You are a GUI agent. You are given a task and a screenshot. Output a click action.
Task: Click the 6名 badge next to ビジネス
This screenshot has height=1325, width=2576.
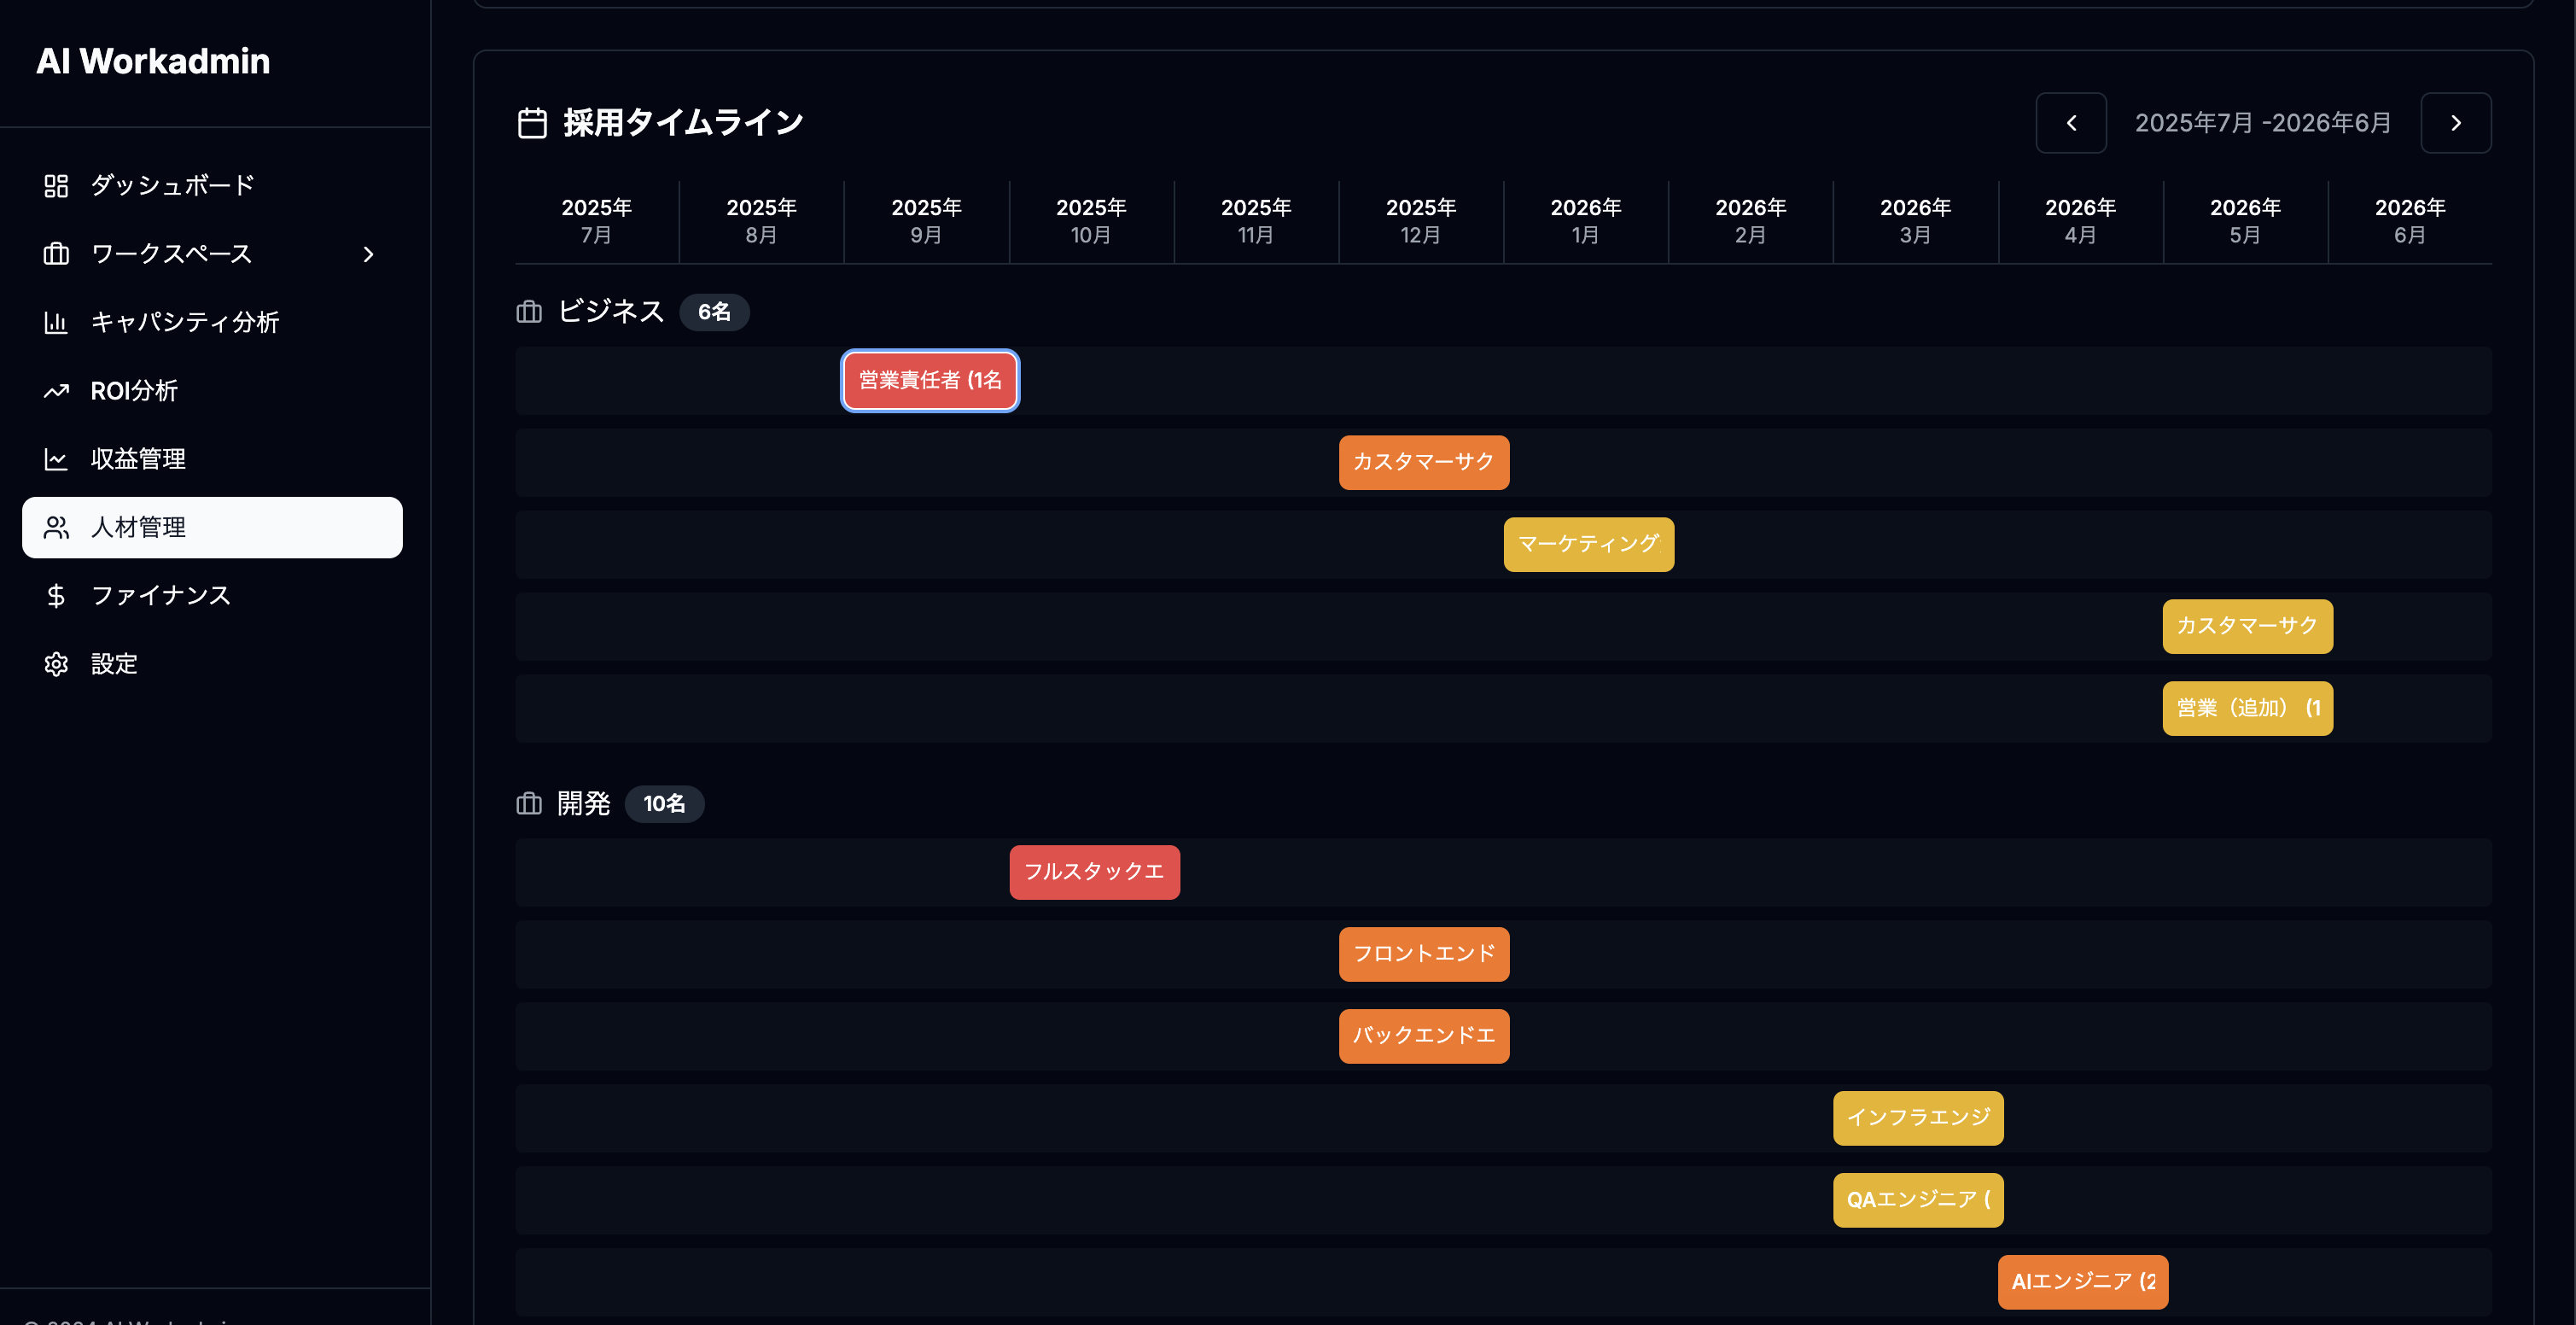(x=714, y=312)
